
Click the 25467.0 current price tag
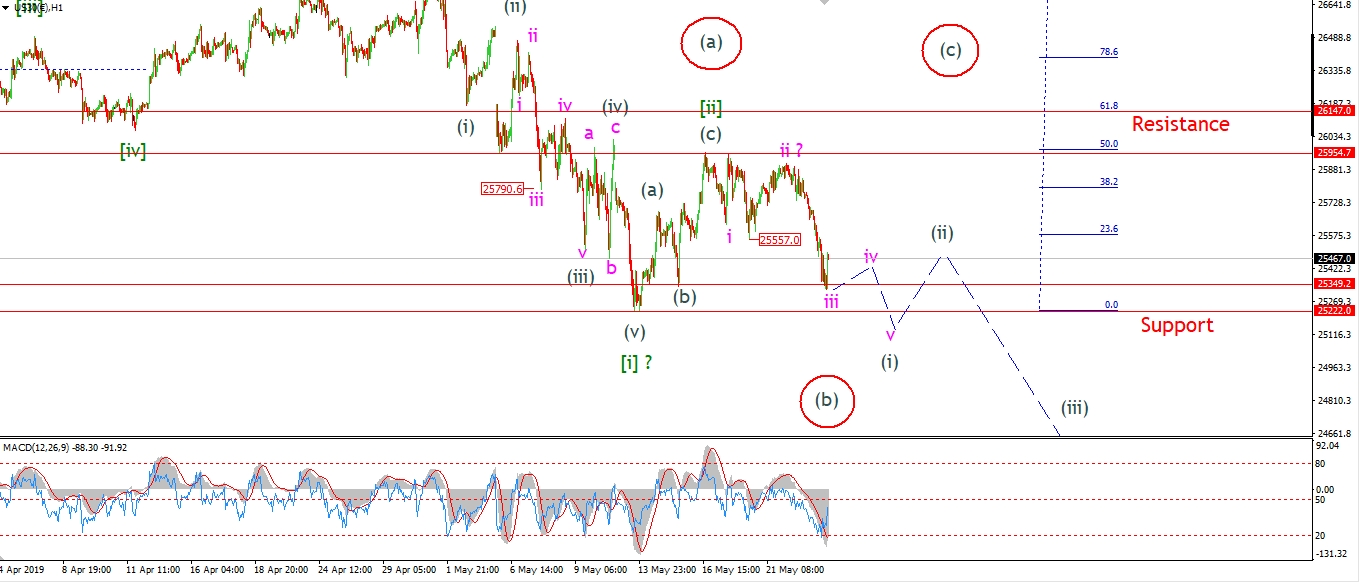pos(1335,258)
